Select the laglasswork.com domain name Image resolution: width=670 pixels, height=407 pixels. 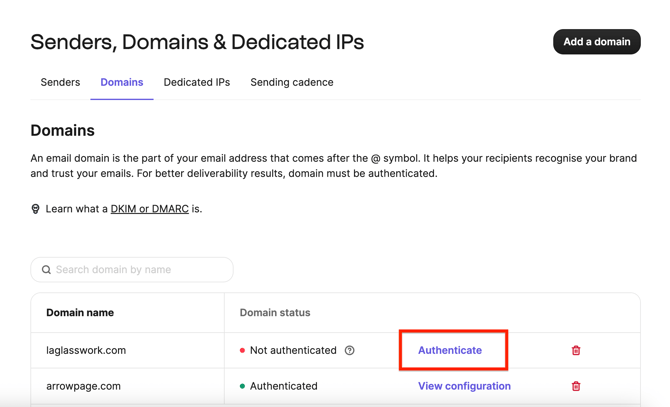[86, 351]
